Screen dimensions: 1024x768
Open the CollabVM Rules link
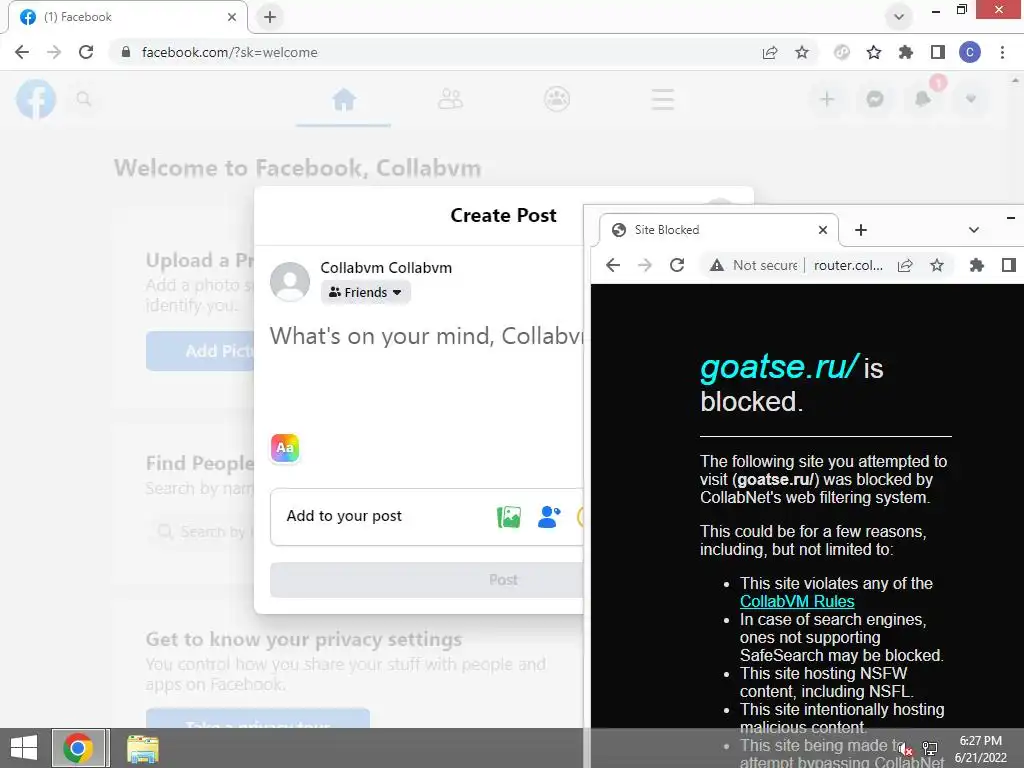[x=797, y=601]
